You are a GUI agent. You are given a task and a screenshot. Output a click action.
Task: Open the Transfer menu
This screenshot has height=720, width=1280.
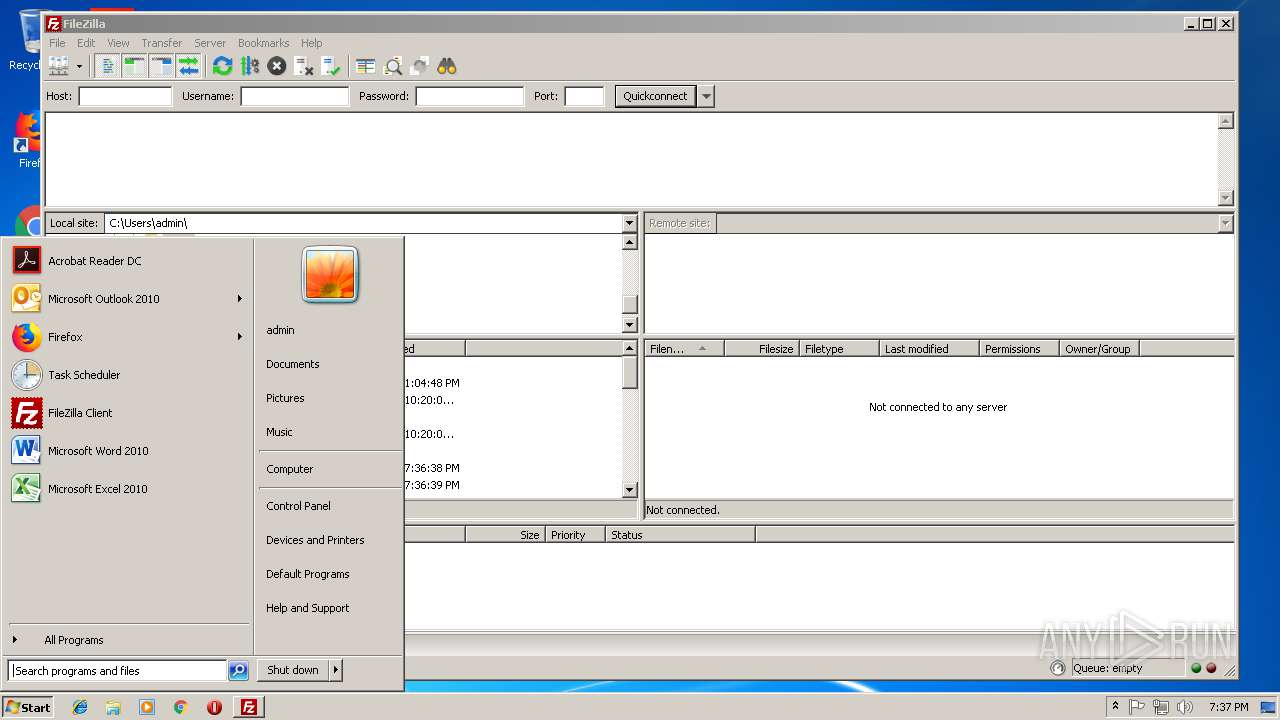pos(162,43)
